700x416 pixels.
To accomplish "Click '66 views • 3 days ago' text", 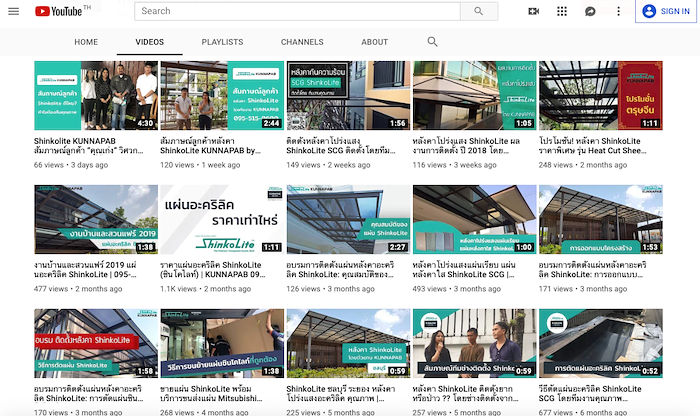I will coord(71,165).
